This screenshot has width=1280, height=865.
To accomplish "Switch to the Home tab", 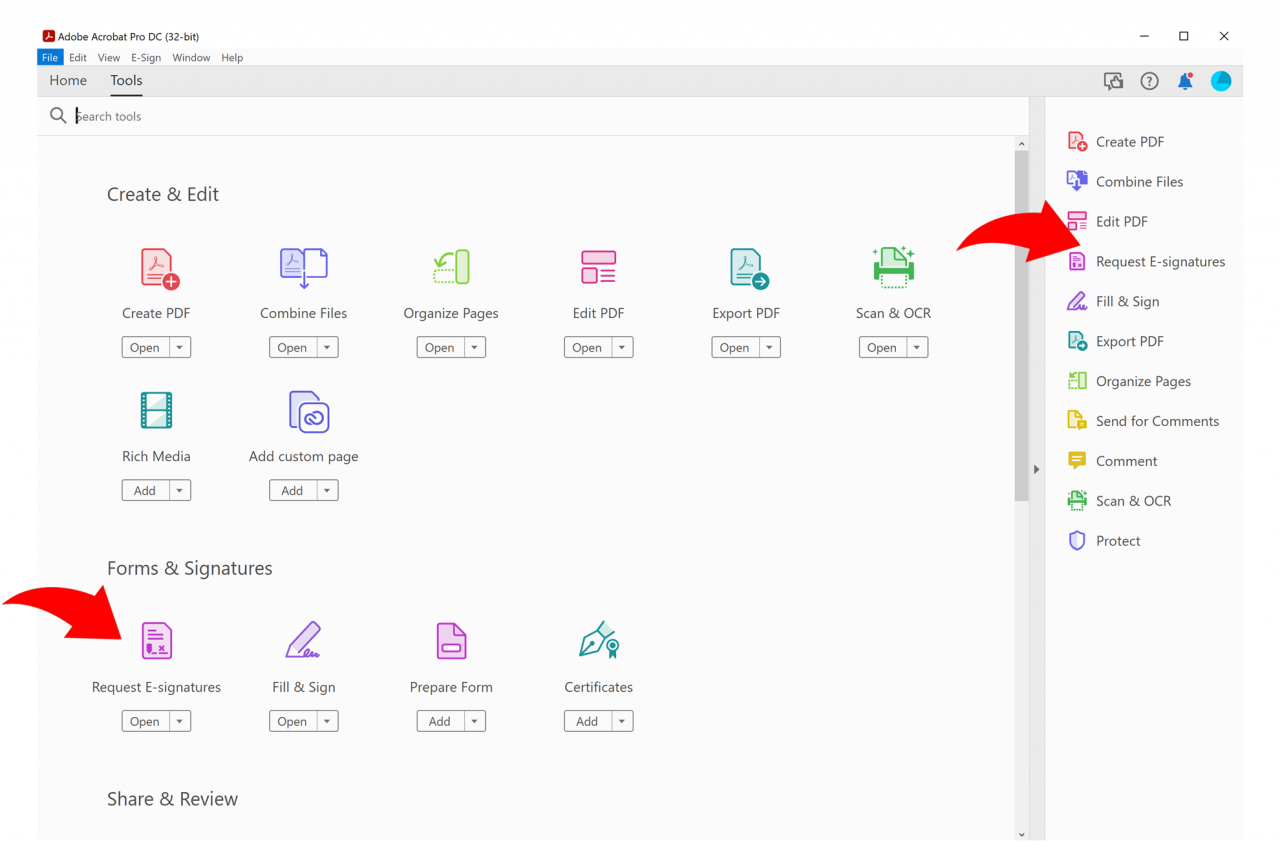I will pos(68,80).
